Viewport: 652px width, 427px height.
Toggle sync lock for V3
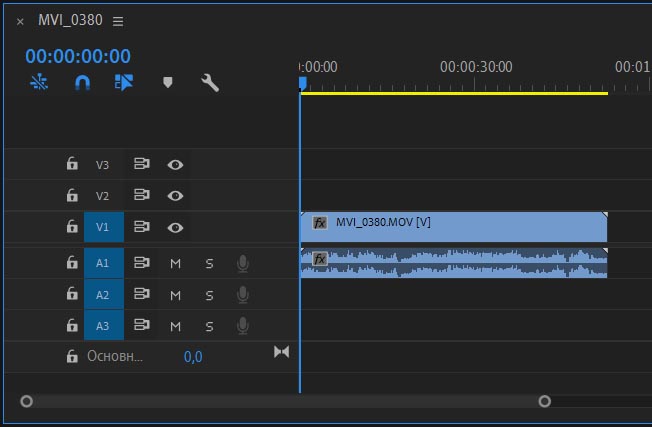point(141,164)
